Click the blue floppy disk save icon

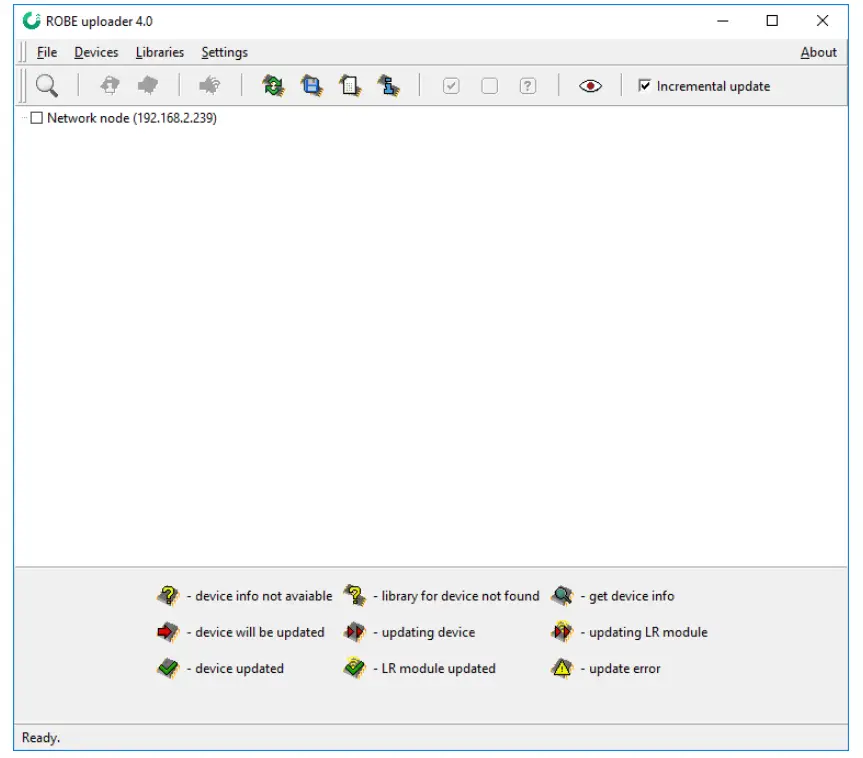click(x=312, y=86)
